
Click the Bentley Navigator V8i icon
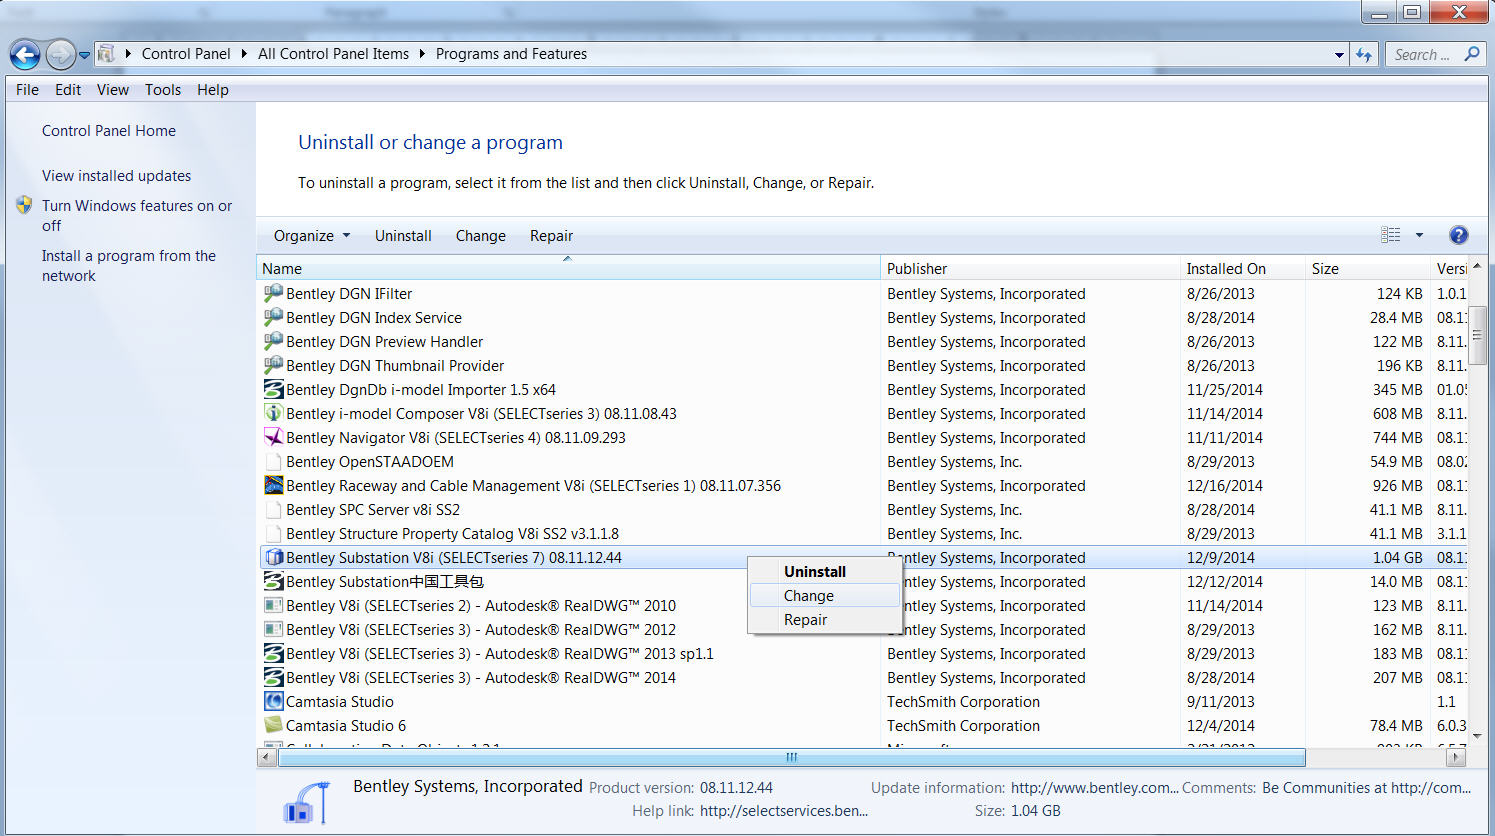(x=273, y=437)
